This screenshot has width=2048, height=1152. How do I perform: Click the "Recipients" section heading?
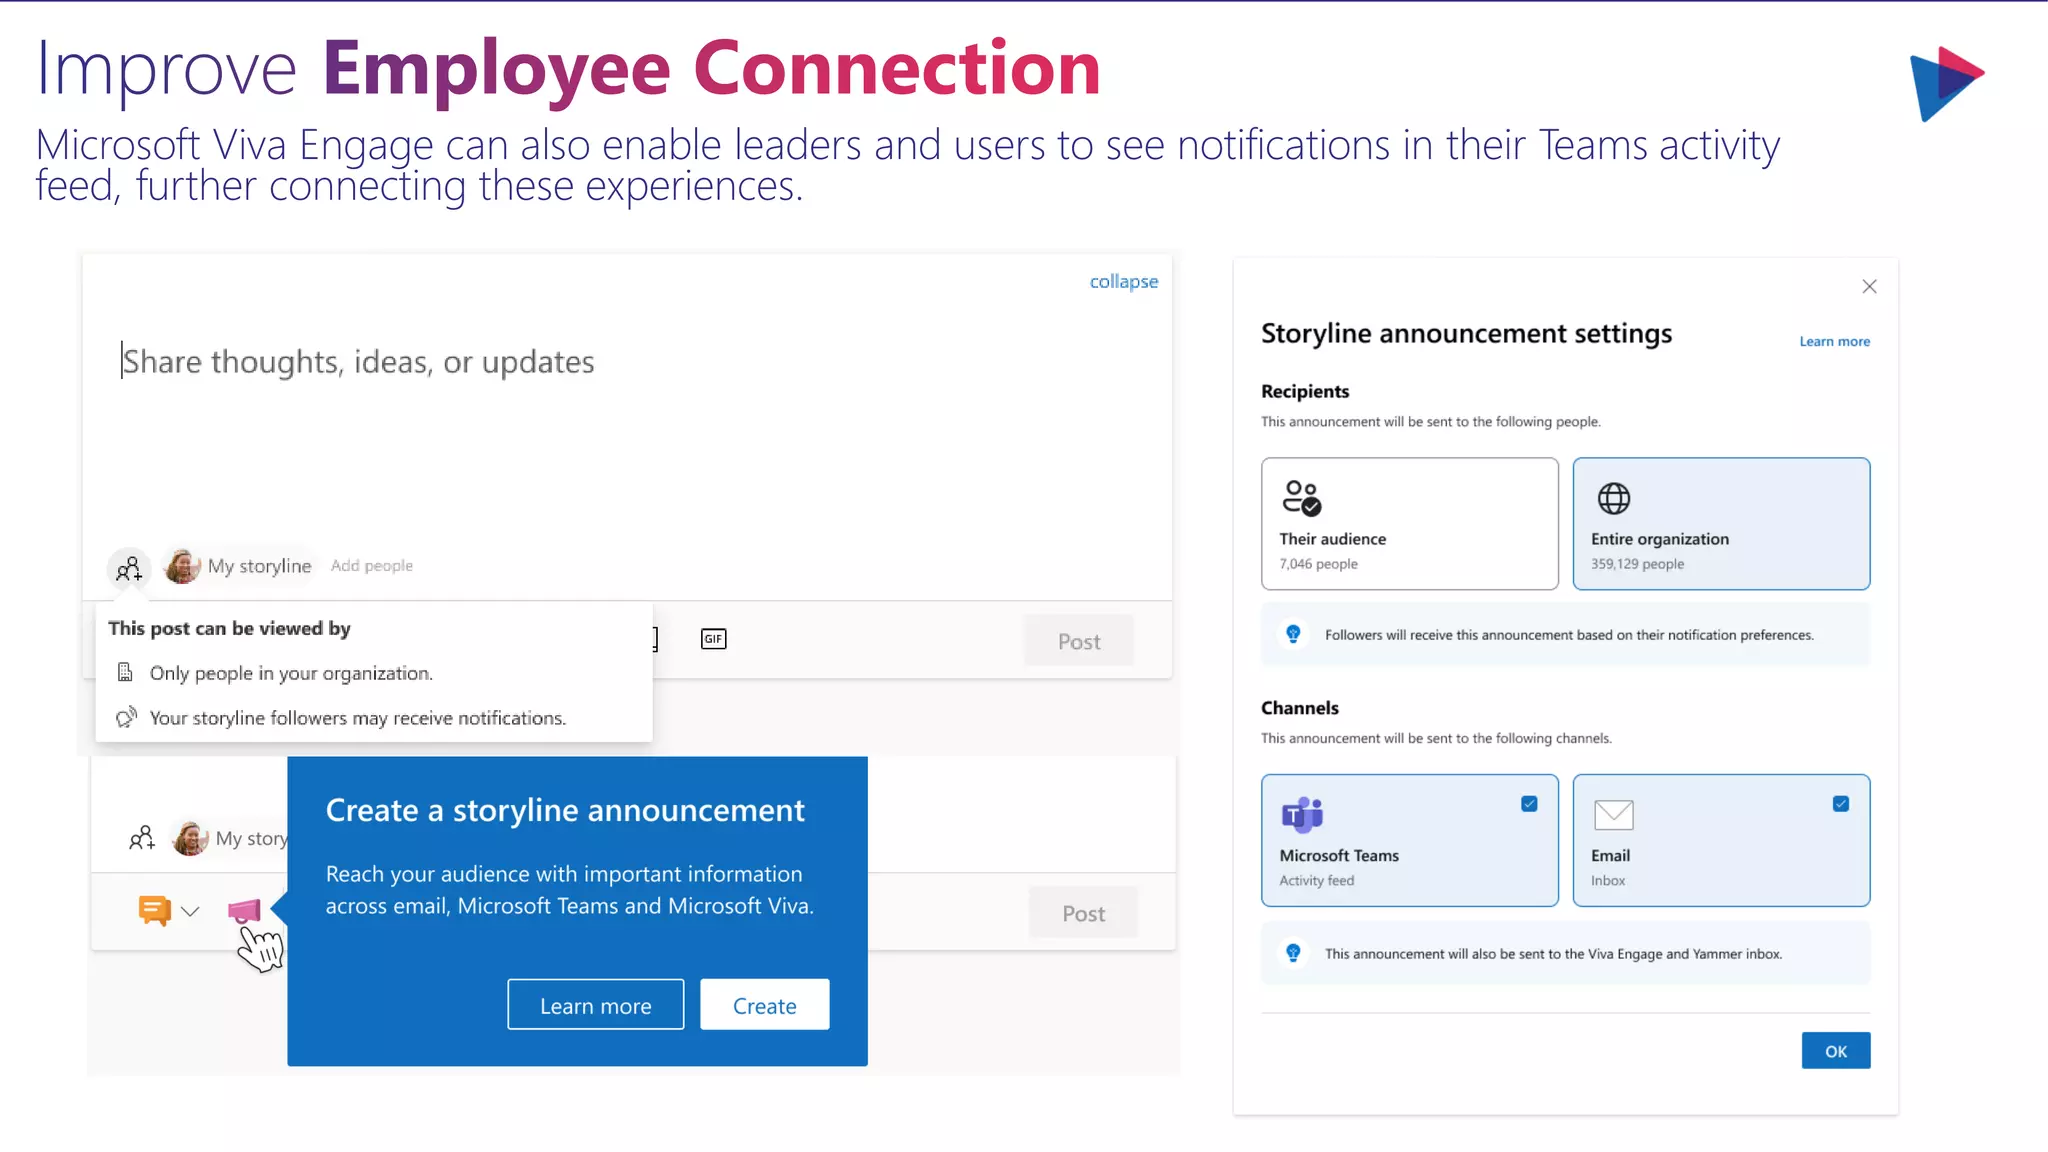click(1304, 392)
